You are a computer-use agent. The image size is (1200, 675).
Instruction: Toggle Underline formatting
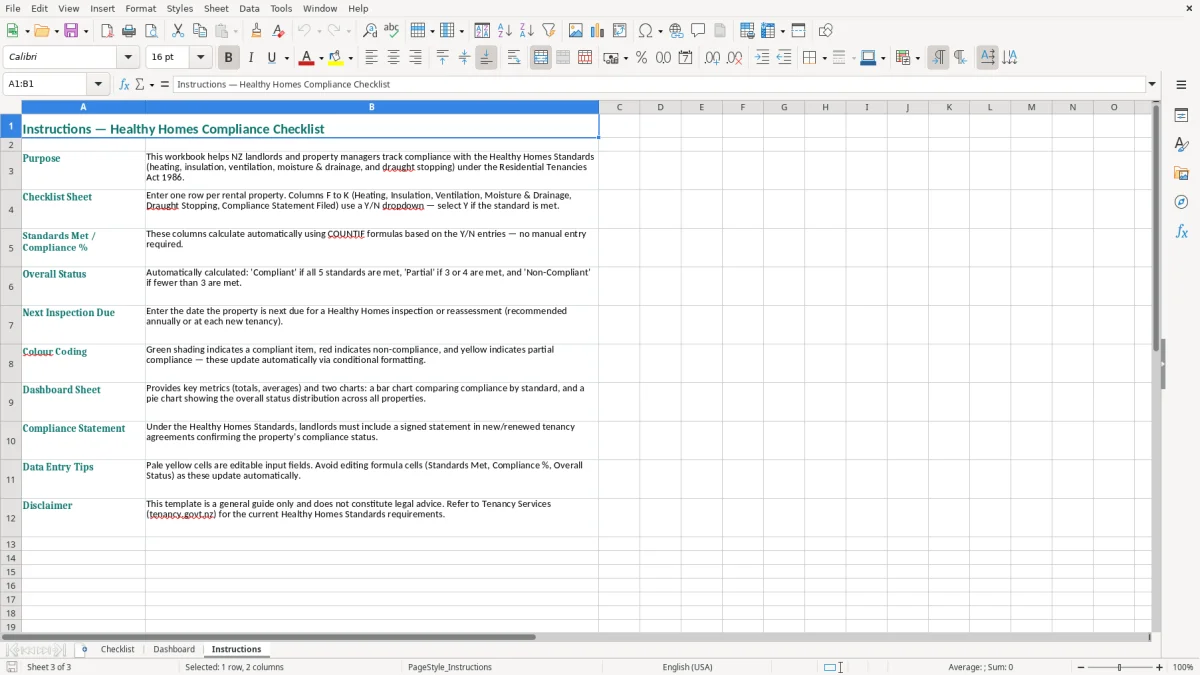click(x=272, y=58)
